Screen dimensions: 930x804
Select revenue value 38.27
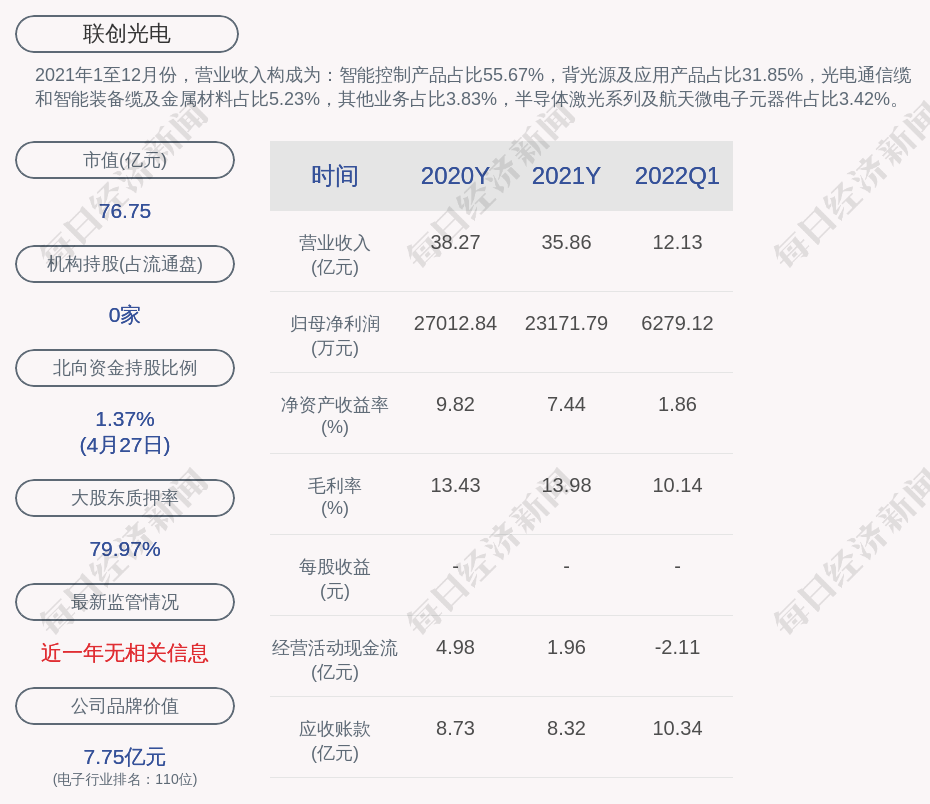456,242
